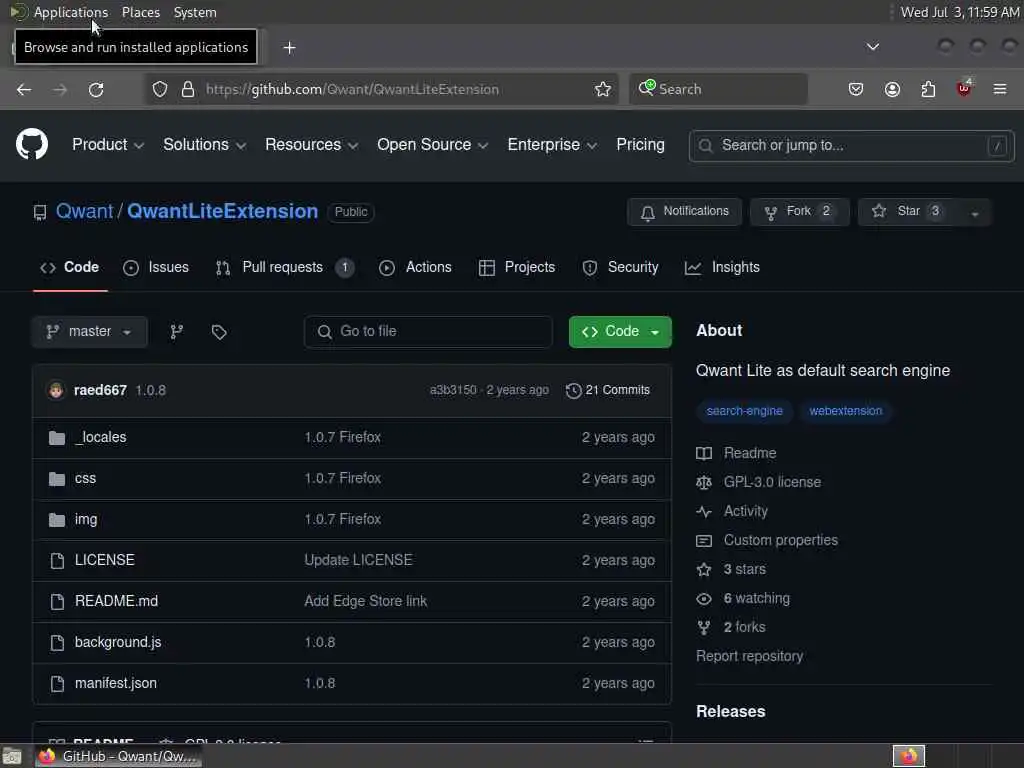Expand the Resources menu
Viewport: 1024px width, 768px height.
coord(312,145)
